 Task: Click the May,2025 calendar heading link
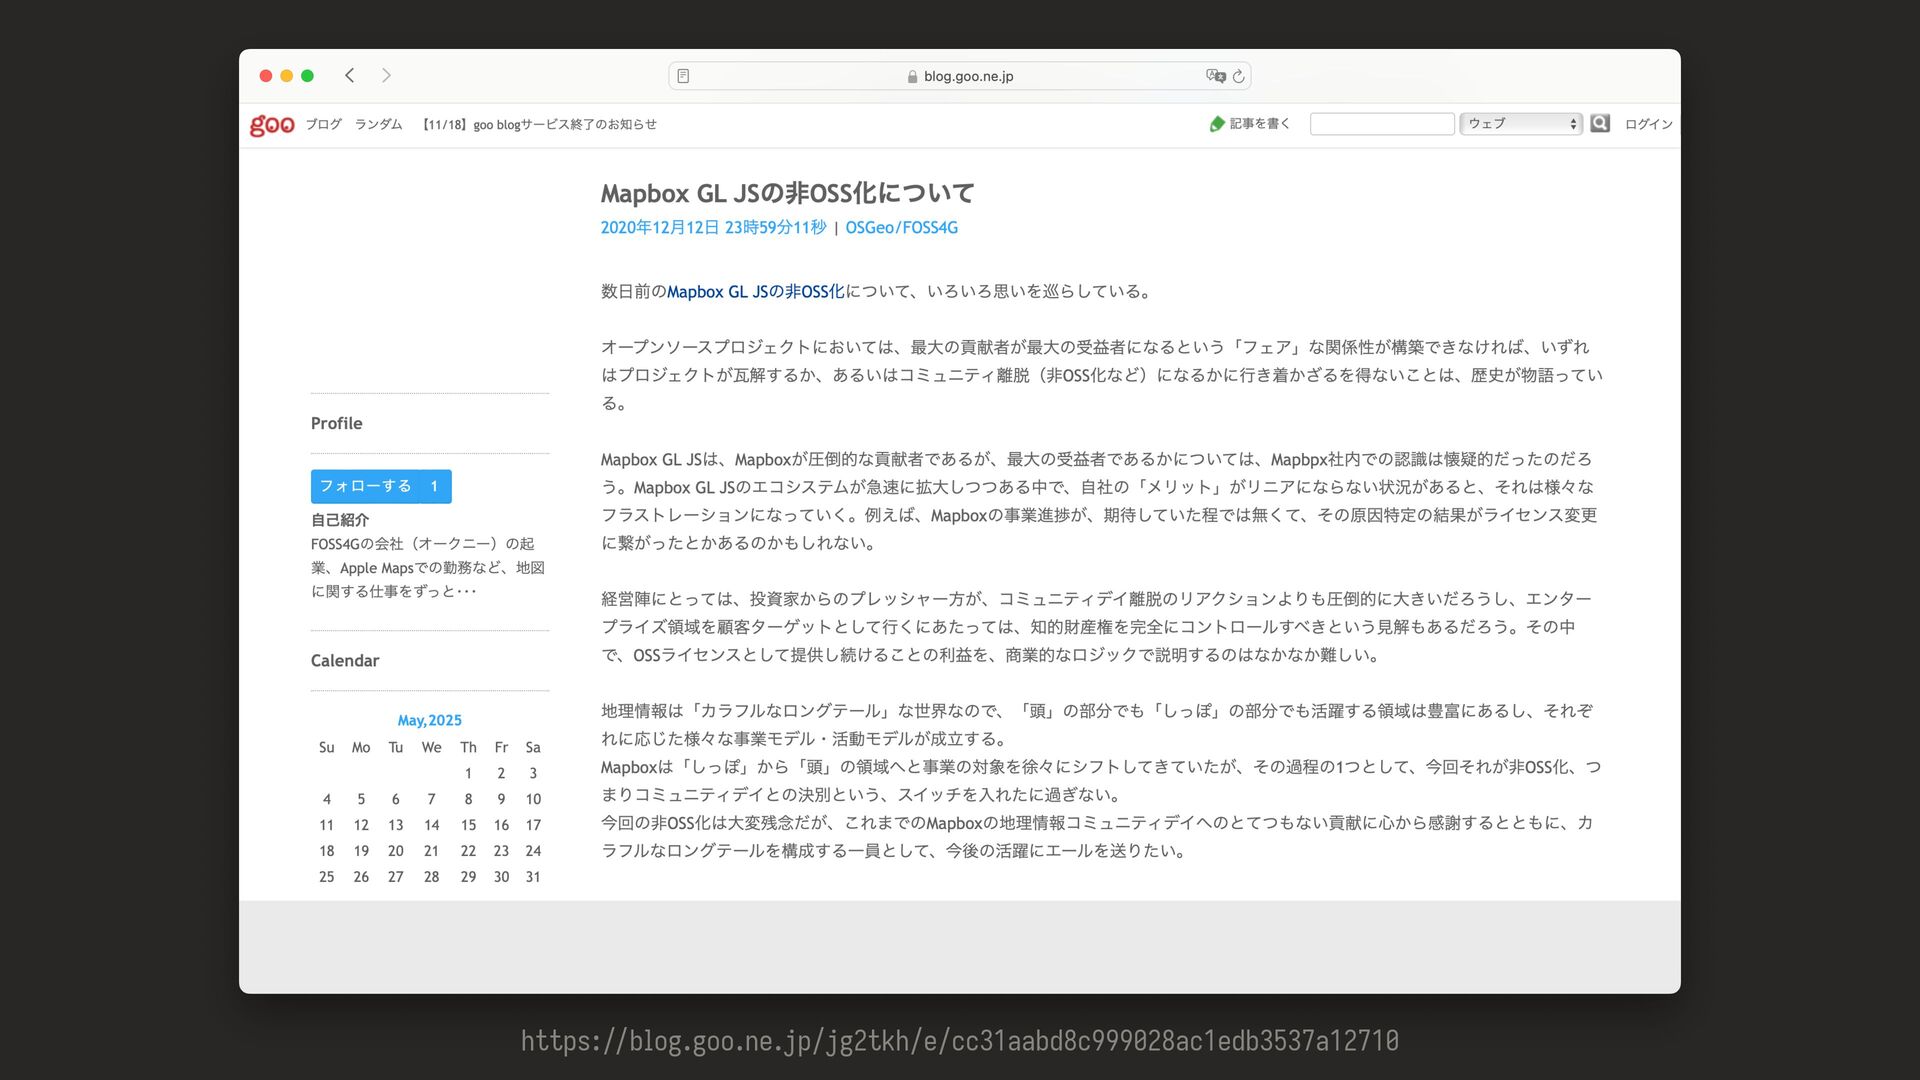click(x=429, y=721)
